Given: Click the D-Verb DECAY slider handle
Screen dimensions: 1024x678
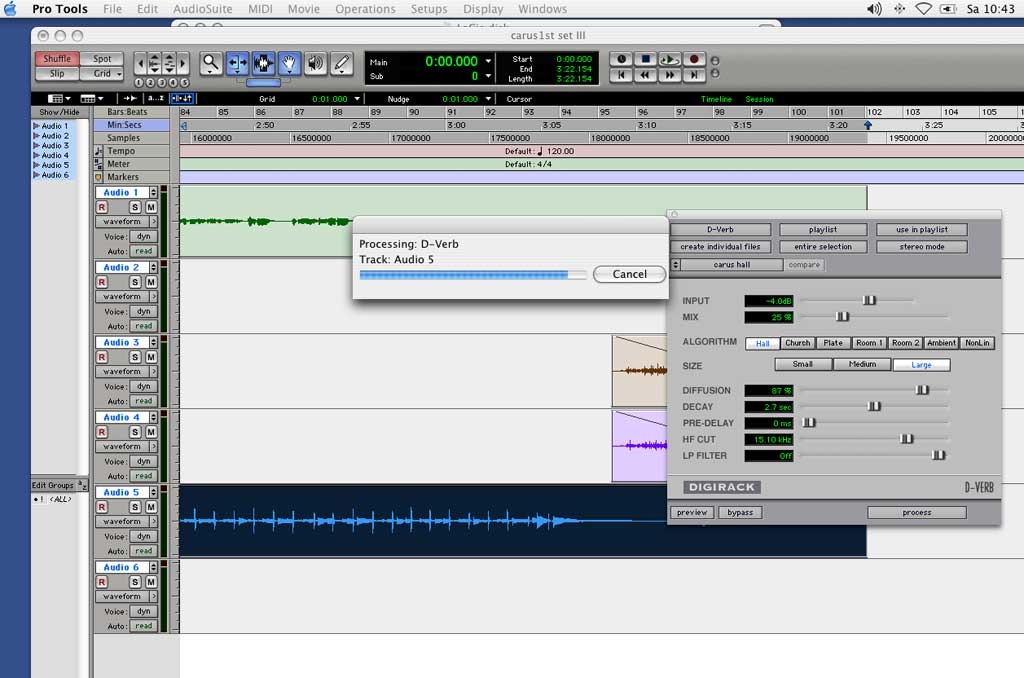Looking at the screenshot, I should [874, 406].
